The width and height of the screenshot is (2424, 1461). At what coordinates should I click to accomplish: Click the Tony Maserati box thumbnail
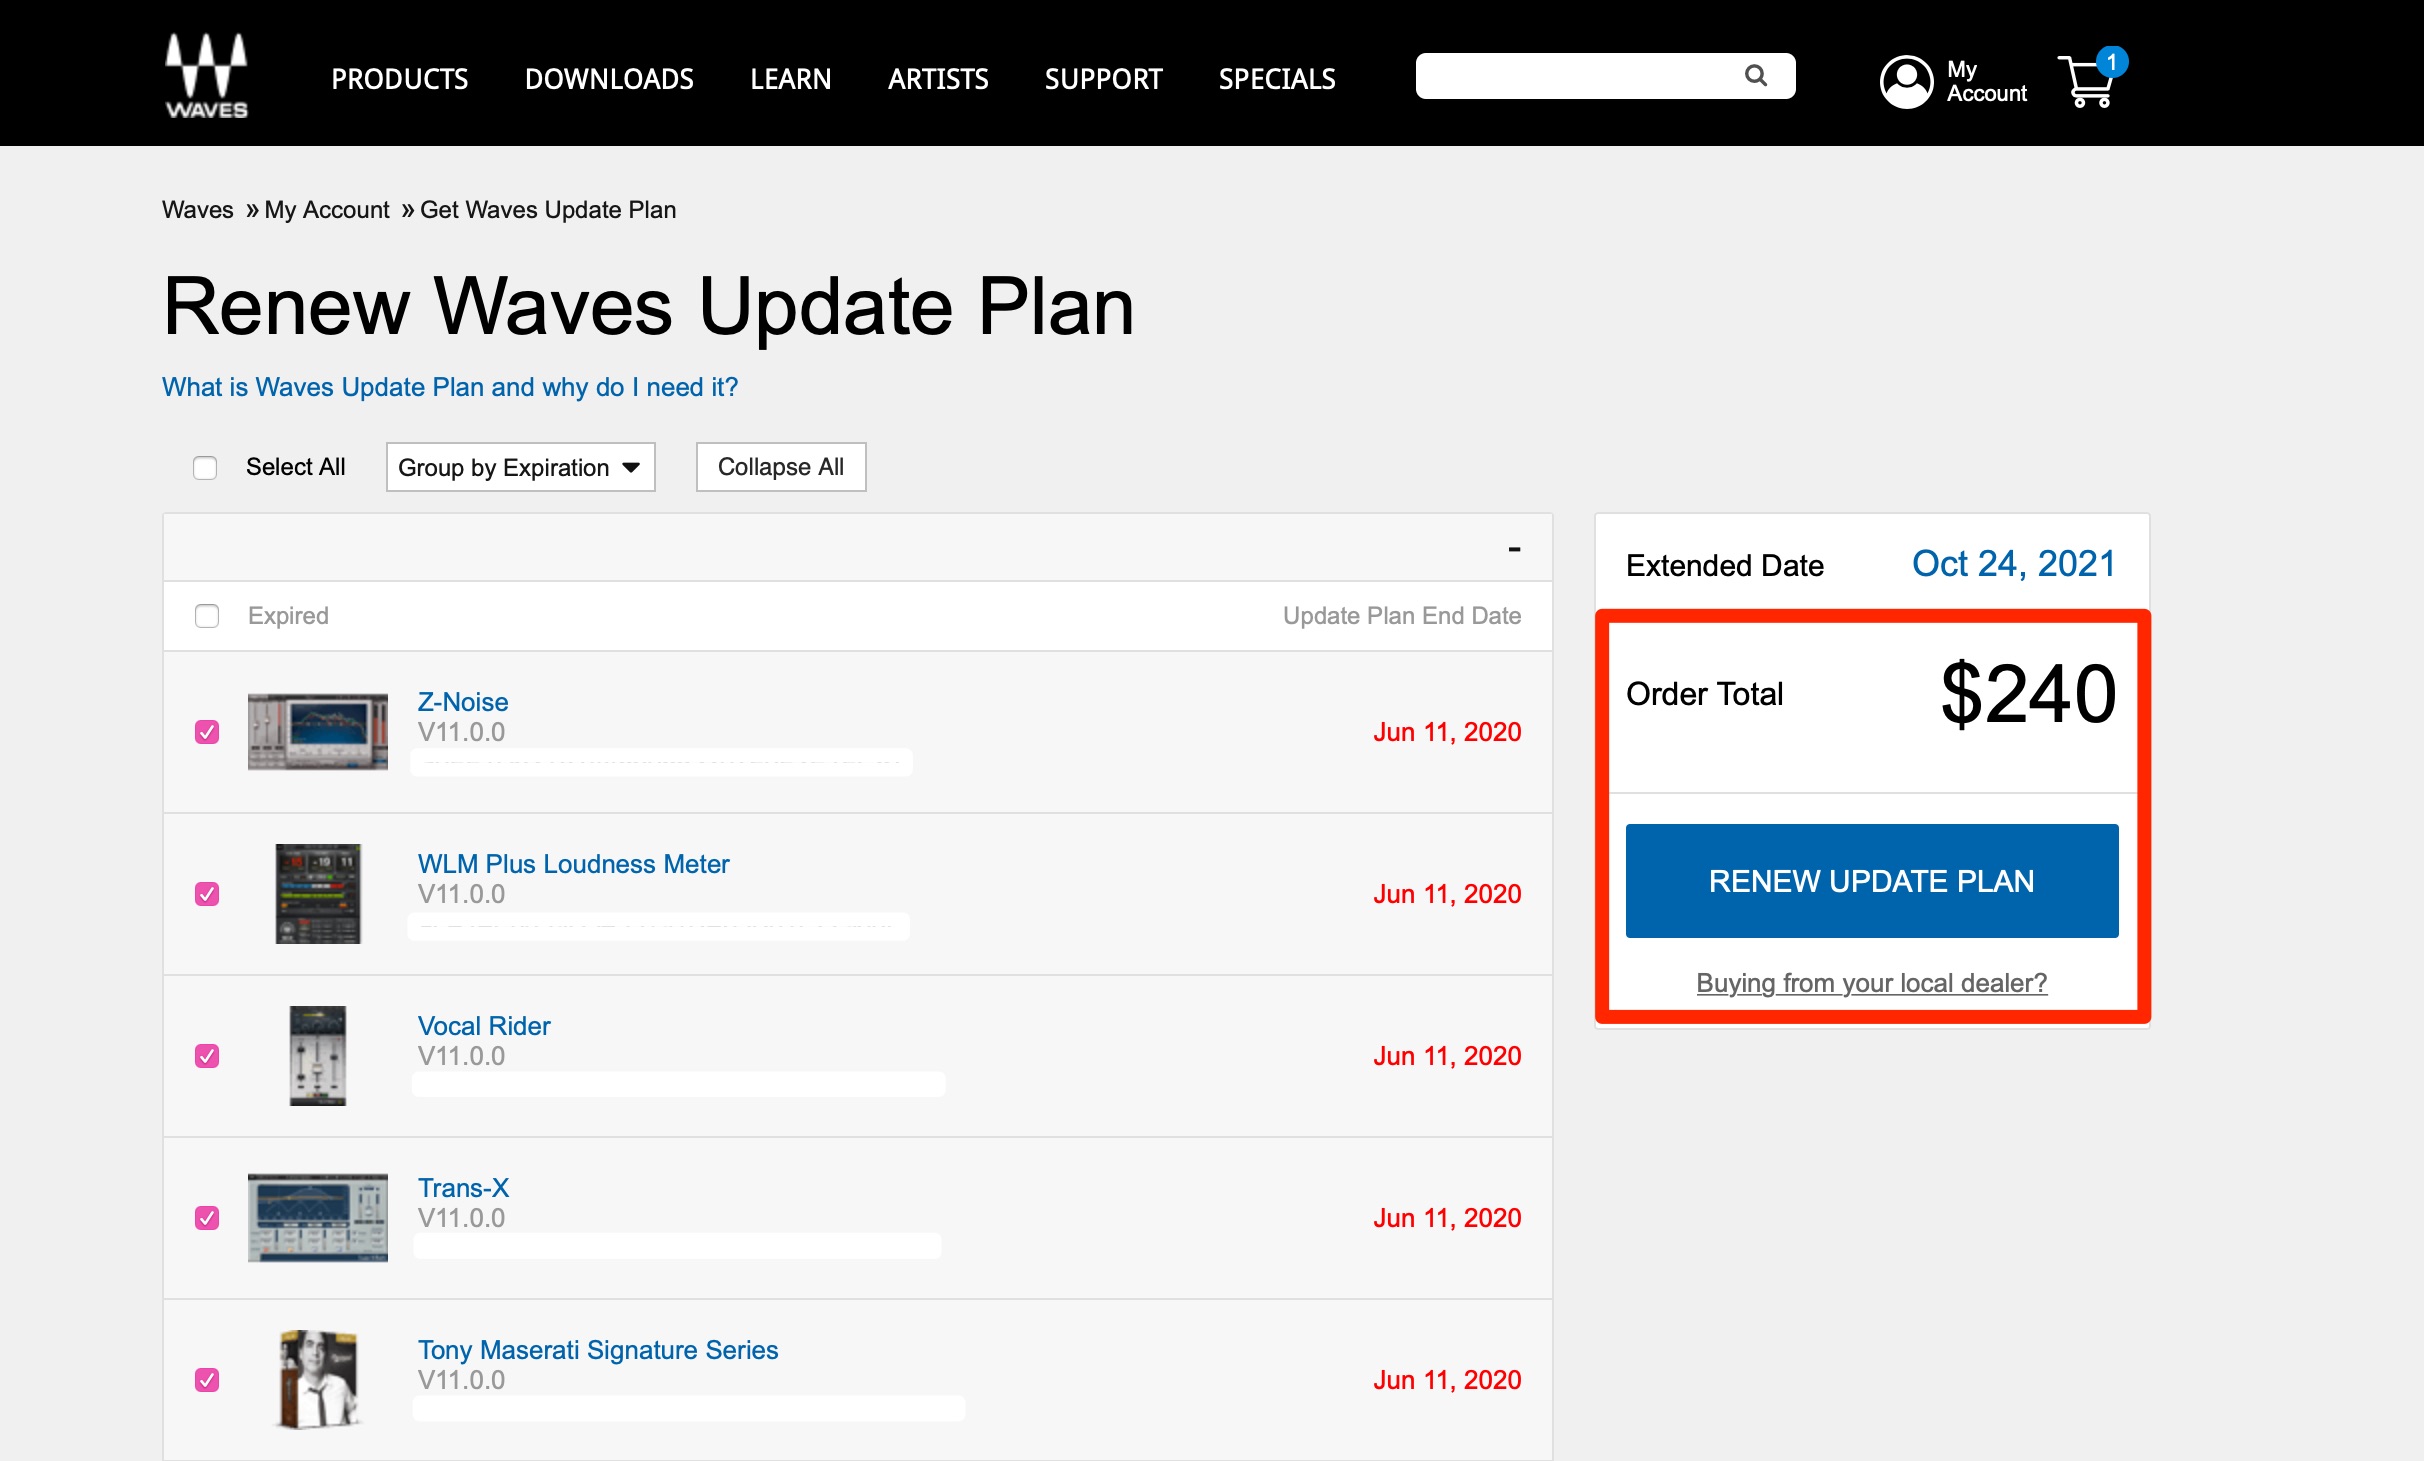pyautogui.click(x=318, y=1380)
